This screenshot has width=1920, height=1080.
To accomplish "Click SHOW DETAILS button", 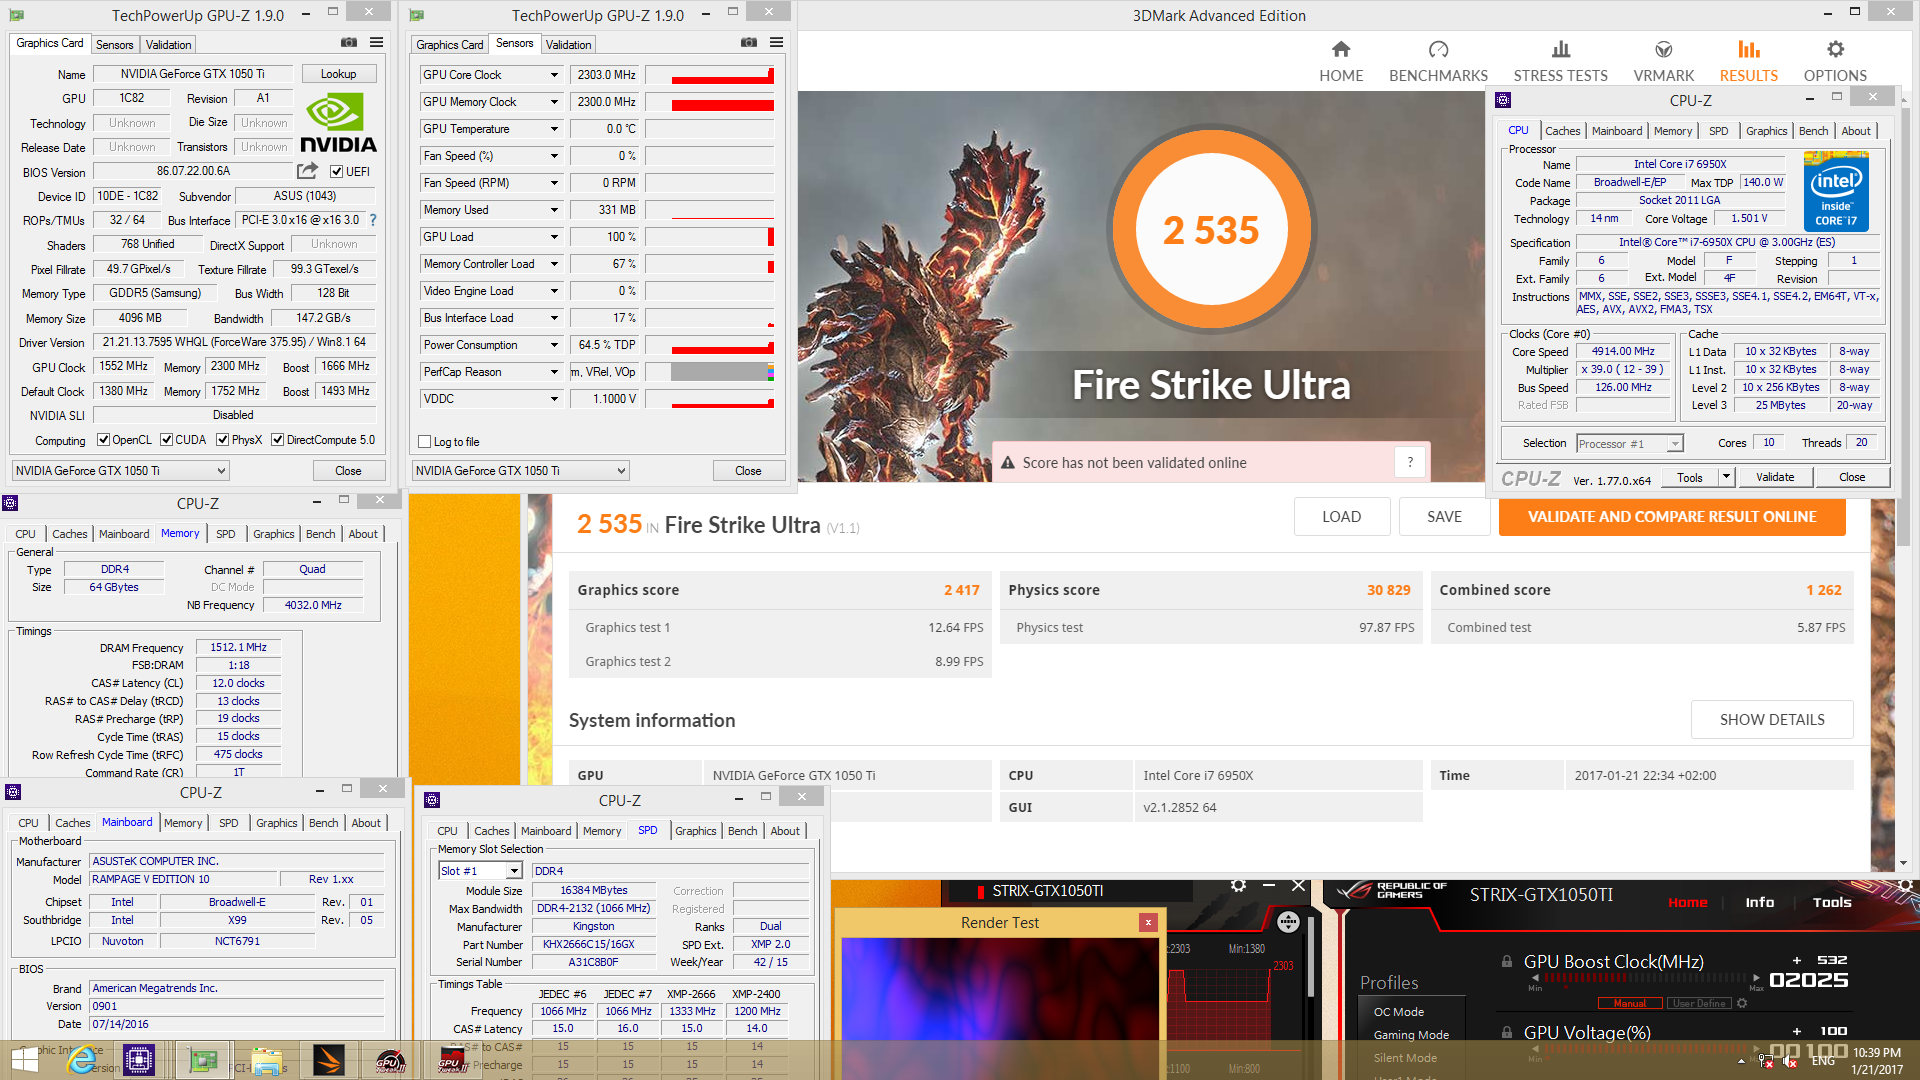I will pyautogui.click(x=1772, y=720).
